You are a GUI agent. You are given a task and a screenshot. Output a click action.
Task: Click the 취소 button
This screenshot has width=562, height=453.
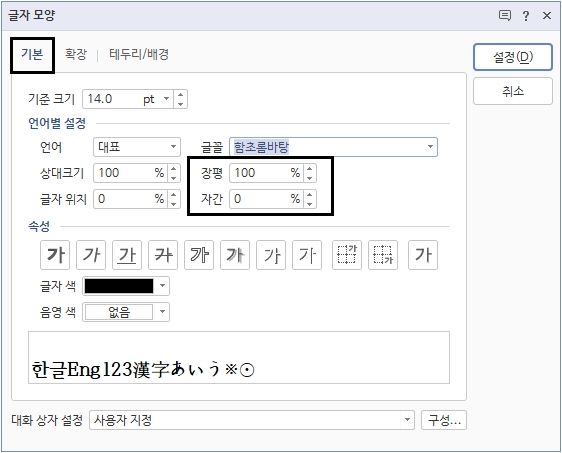513,91
